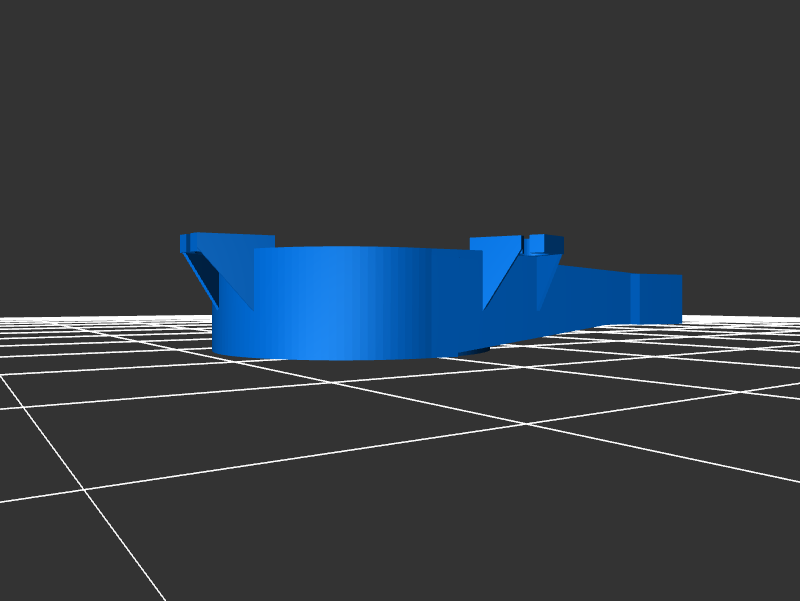Click the grid horizon at the far left edge
Screen dimensions: 800x601
pos(10,318)
